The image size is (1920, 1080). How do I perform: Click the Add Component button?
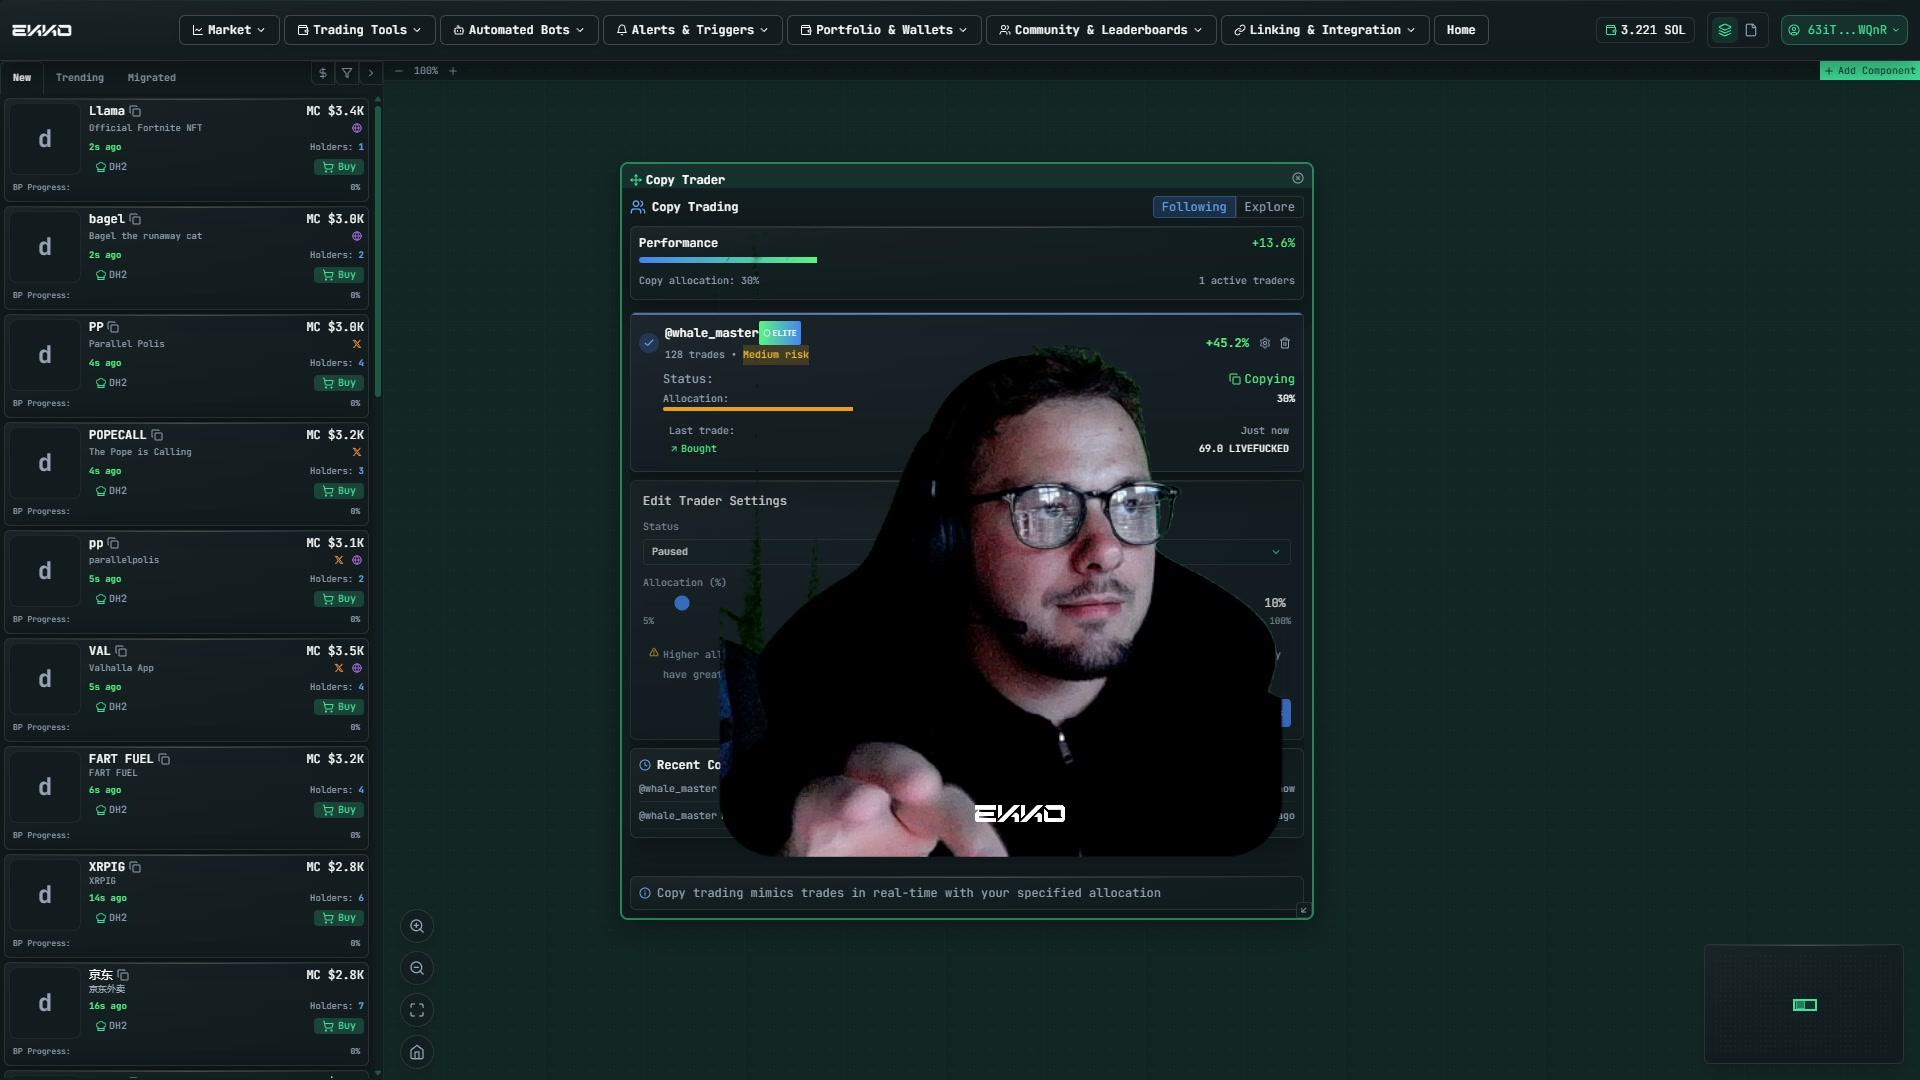[x=1869, y=70]
